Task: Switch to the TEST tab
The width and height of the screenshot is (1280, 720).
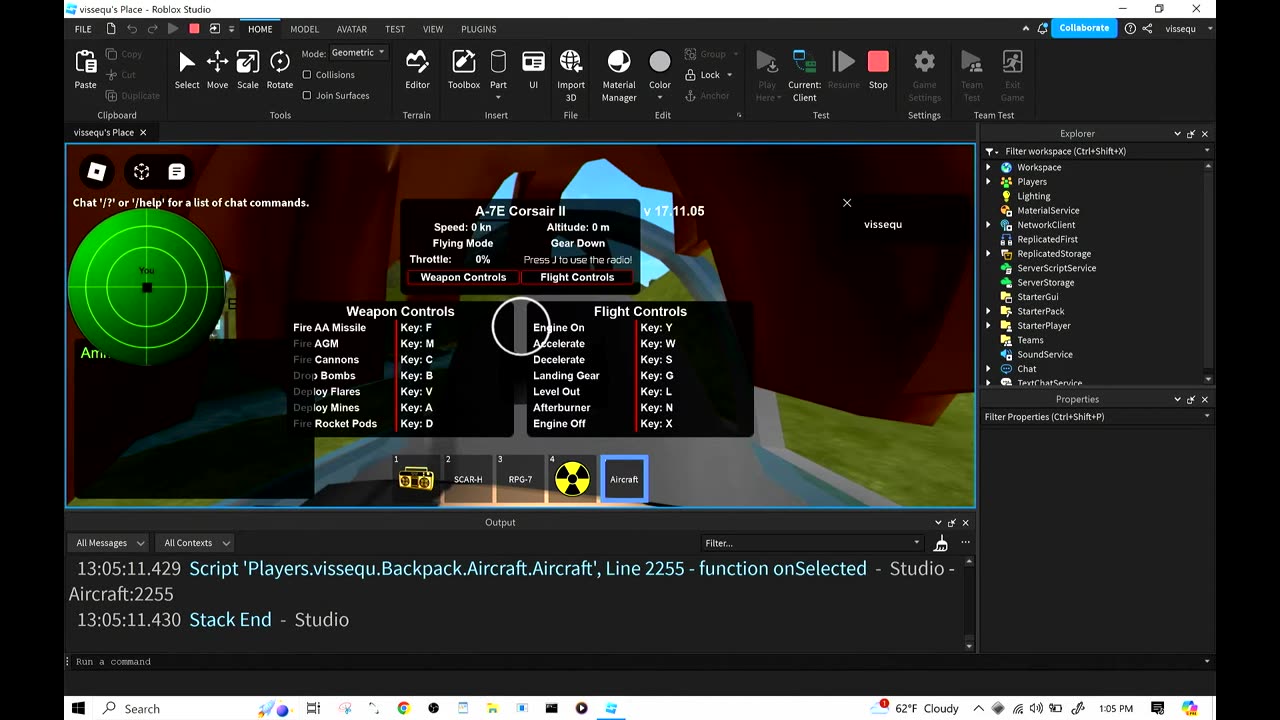Action: pyautogui.click(x=395, y=29)
